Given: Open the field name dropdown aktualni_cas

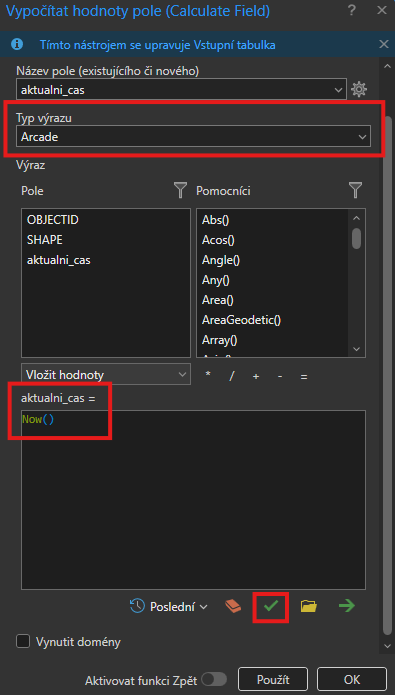Looking at the screenshot, I should pos(181,90).
